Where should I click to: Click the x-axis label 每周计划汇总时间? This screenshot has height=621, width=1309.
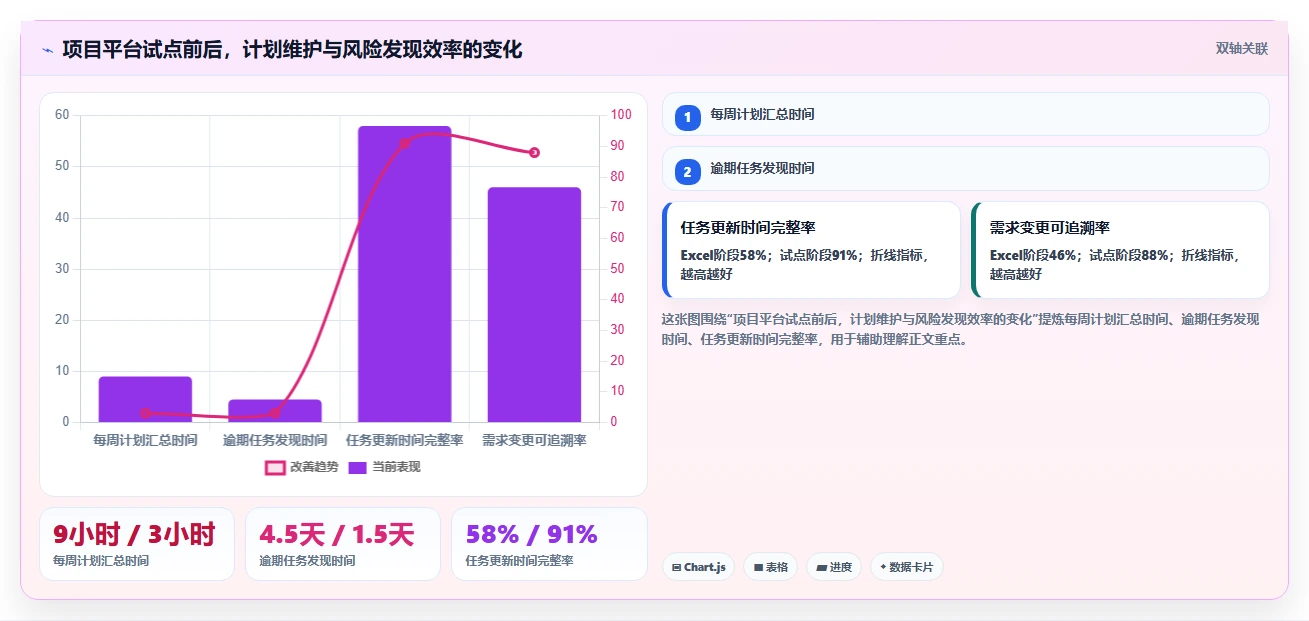[145, 440]
